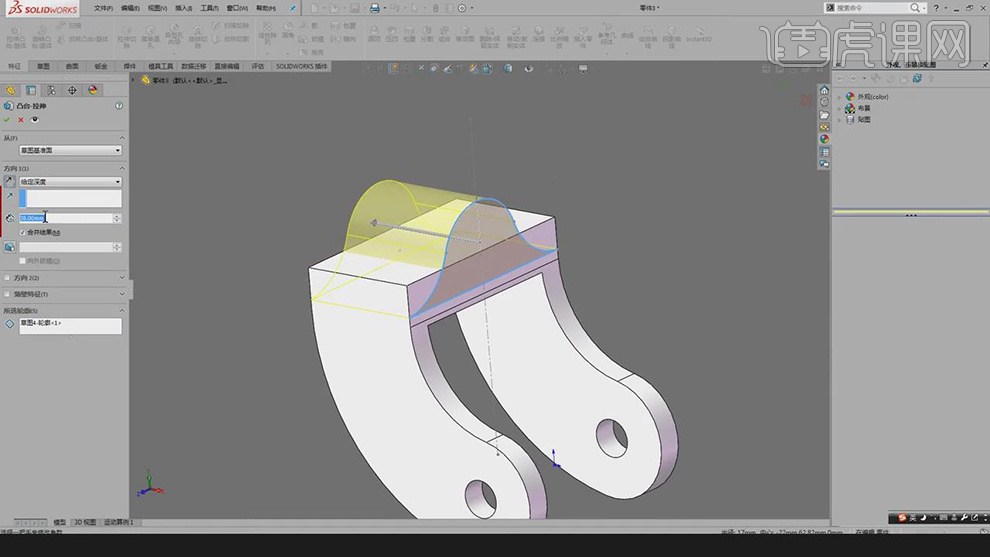This screenshot has width=990, height=557.
Task: Cancel the extrude with the red X
Action: coord(21,120)
